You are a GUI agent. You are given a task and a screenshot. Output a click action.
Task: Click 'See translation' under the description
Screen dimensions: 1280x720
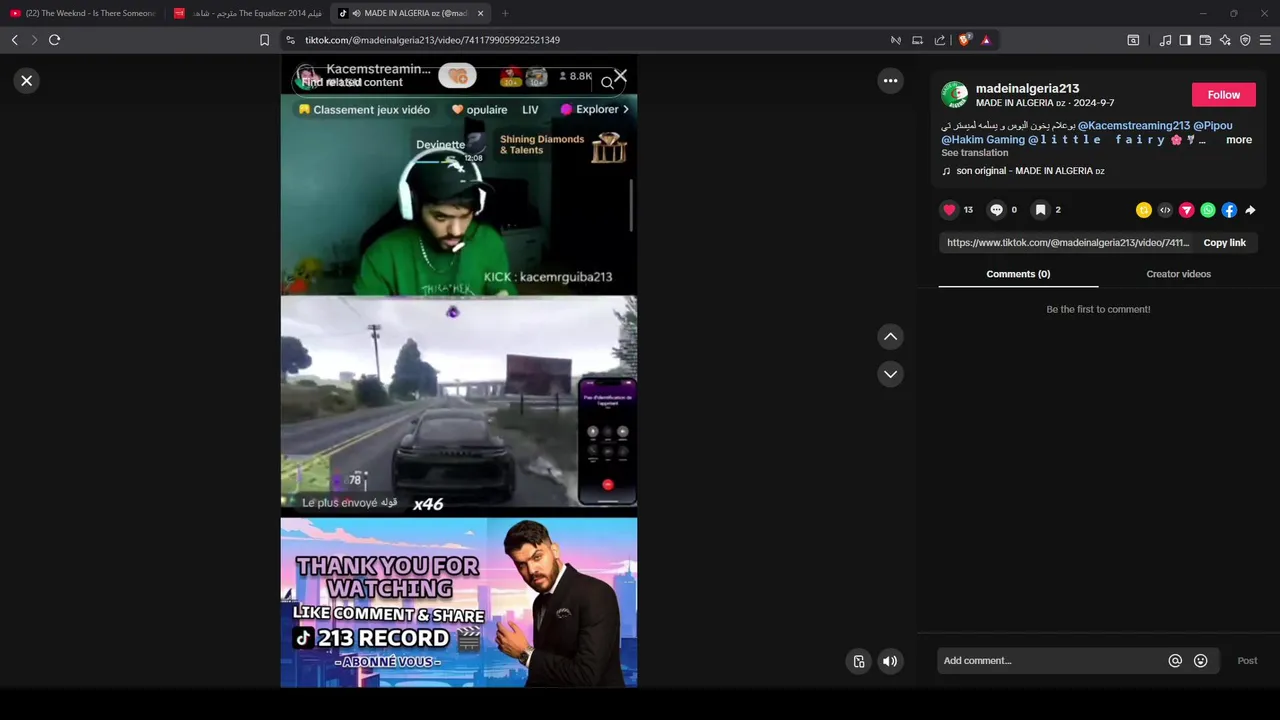974,153
